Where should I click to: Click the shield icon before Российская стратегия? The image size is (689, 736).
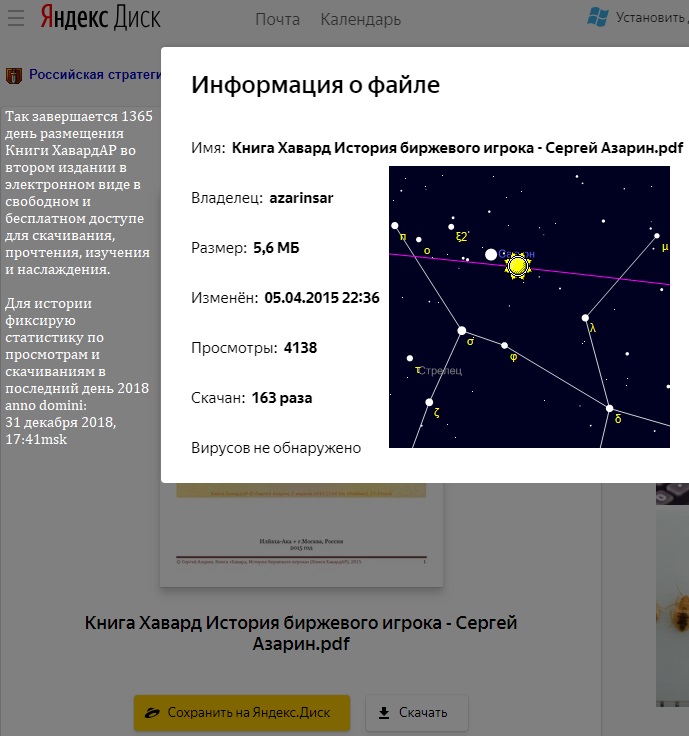14,75
